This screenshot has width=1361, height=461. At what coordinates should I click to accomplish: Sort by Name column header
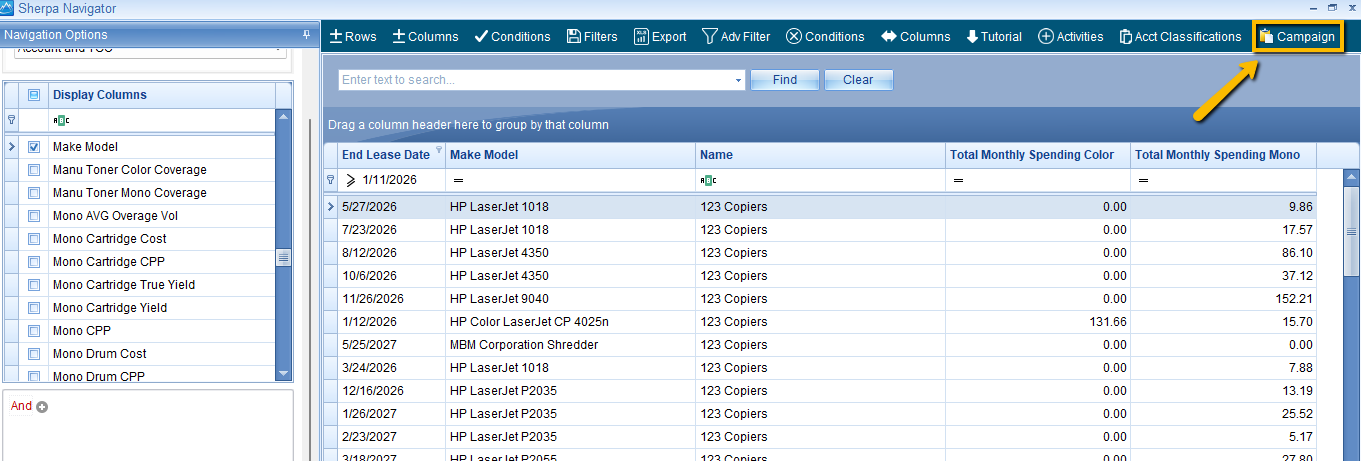(x=821, y=155)
